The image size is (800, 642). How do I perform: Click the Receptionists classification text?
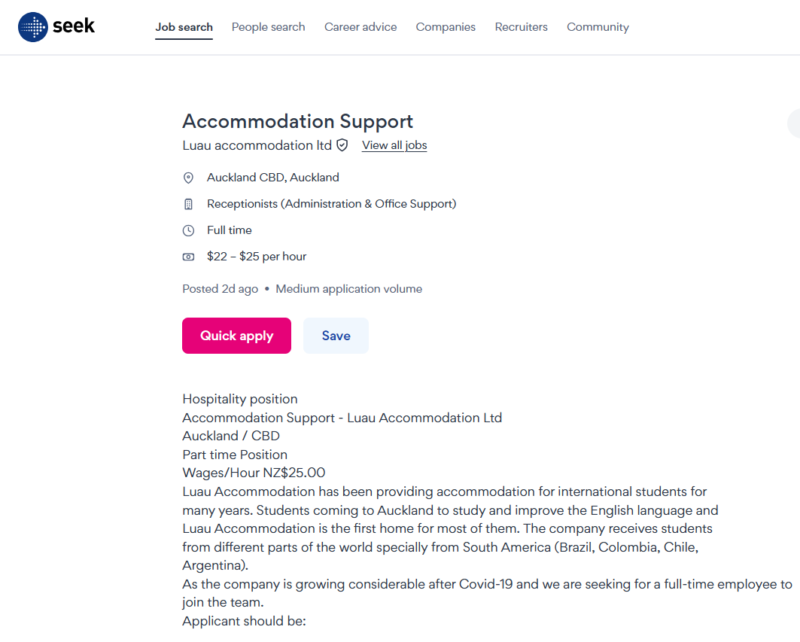tap(331, 204)
